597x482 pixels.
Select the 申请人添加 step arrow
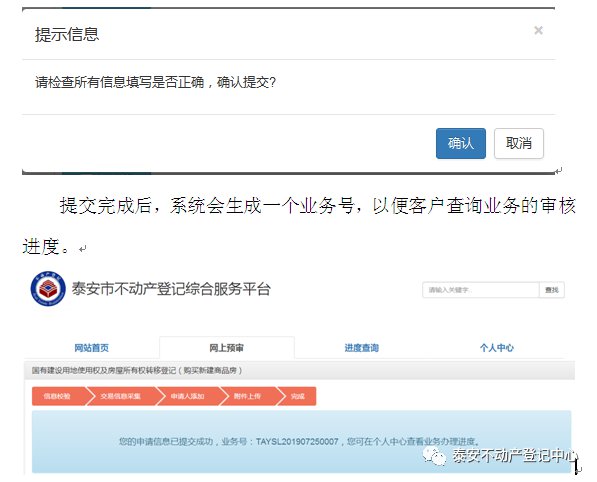[x=188, y=396]
